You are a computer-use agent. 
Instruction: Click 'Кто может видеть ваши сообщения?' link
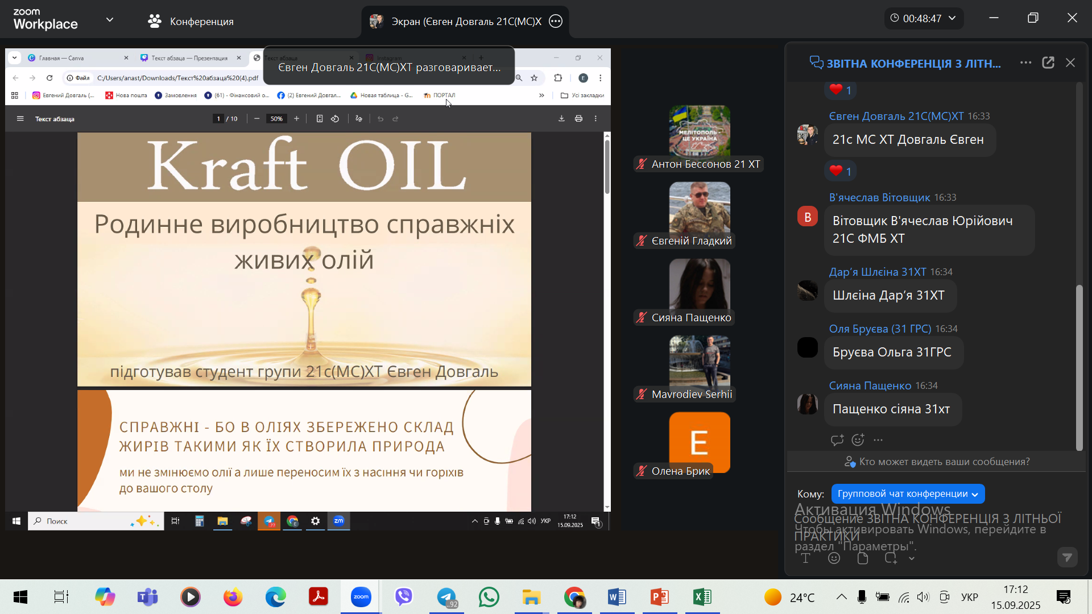tap(935, 462)
